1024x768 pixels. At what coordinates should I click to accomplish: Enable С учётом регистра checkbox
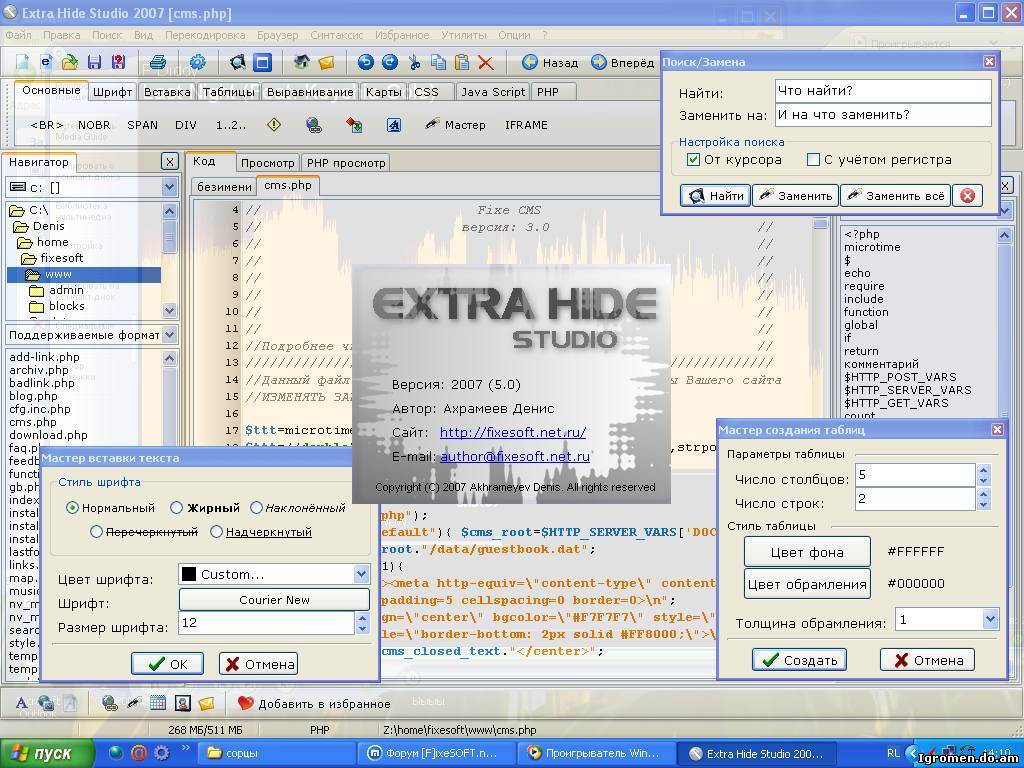[x=813, y=159]
